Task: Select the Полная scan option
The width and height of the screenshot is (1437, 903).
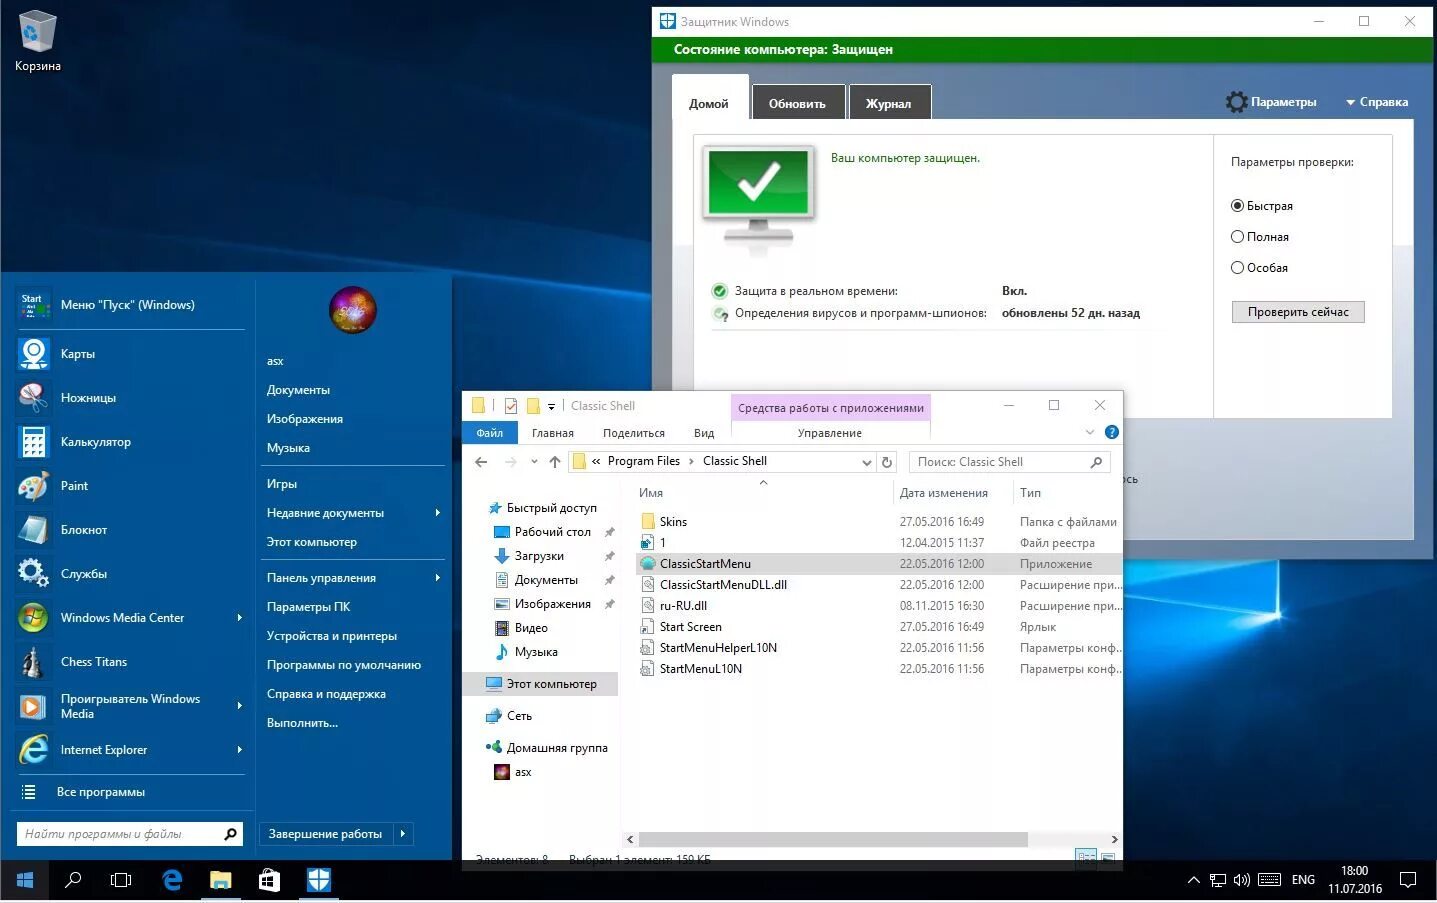Action: [x=1260, y=237]
